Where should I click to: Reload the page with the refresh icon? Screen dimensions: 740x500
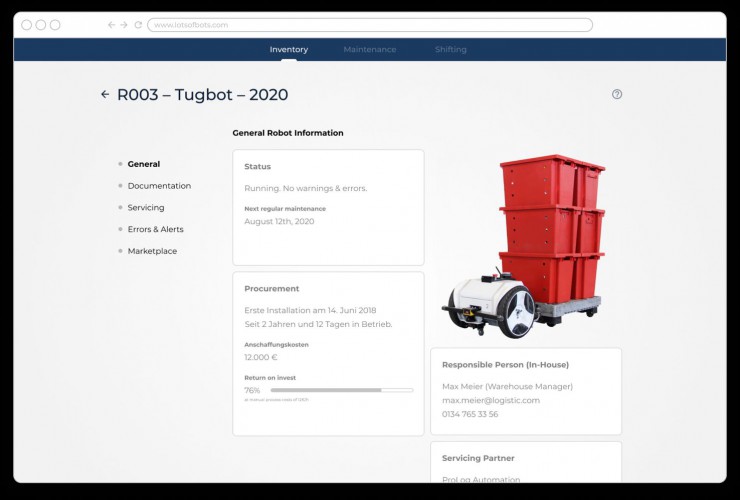pyautogui.click(x=138, y=25)
